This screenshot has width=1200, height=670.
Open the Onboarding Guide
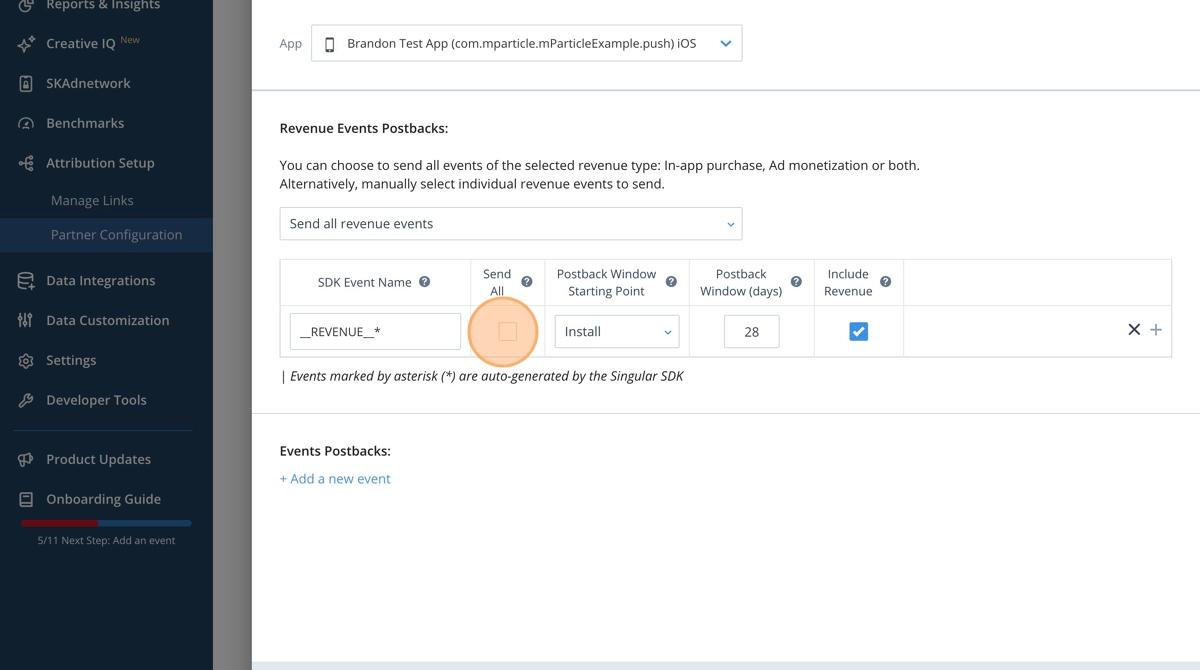point(103,499)
